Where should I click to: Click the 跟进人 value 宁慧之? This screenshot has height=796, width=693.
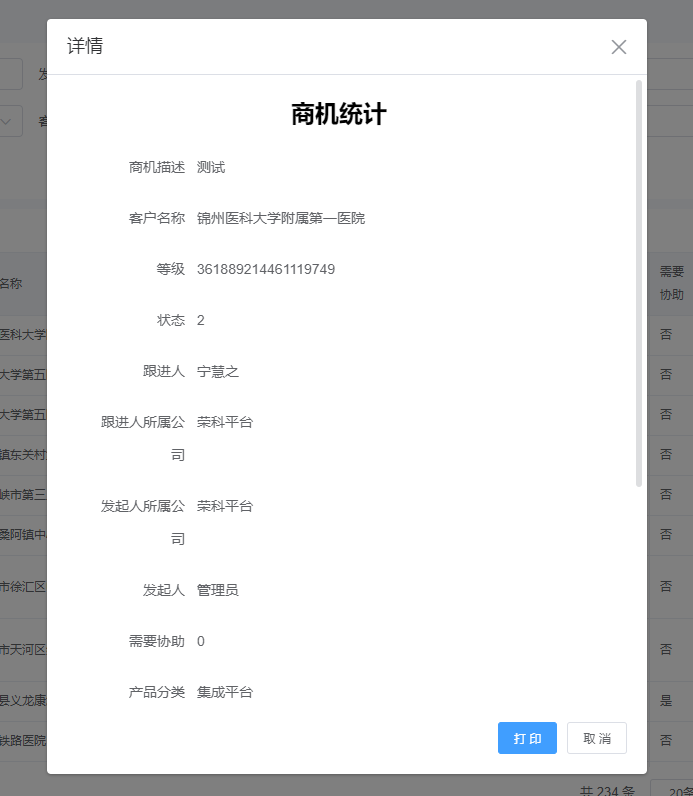click(x=217, y=371)
